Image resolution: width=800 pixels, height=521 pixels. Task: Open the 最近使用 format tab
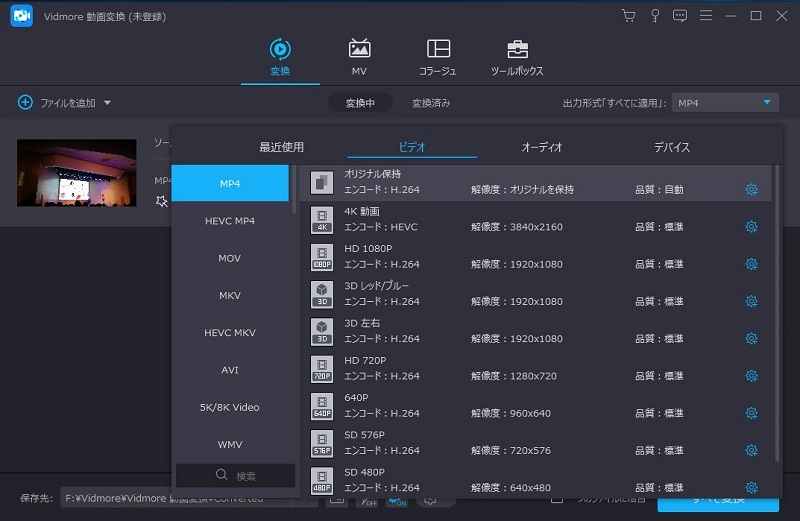(282, 147)
